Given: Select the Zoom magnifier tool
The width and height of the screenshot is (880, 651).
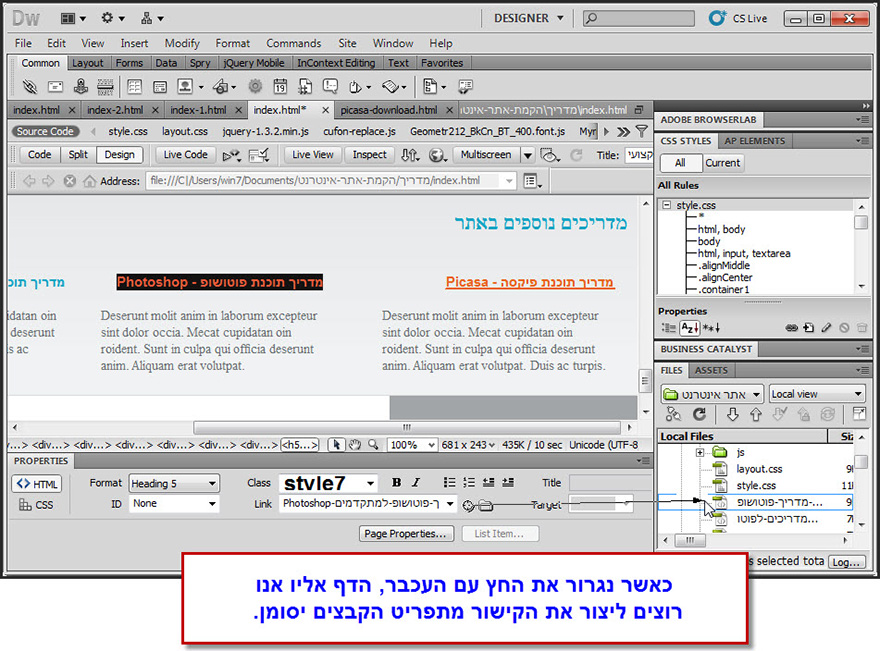Looking at the screenshot, I should pos(373,445).
